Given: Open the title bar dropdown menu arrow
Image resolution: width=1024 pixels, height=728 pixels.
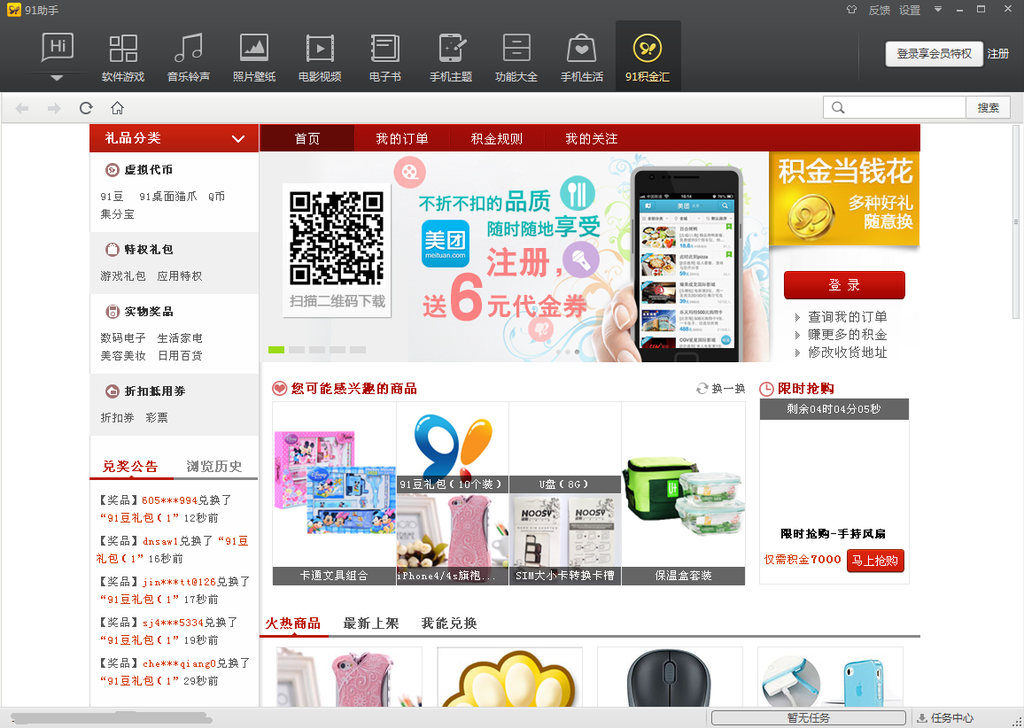Looking at the screenshot, I should pos(938,9).
